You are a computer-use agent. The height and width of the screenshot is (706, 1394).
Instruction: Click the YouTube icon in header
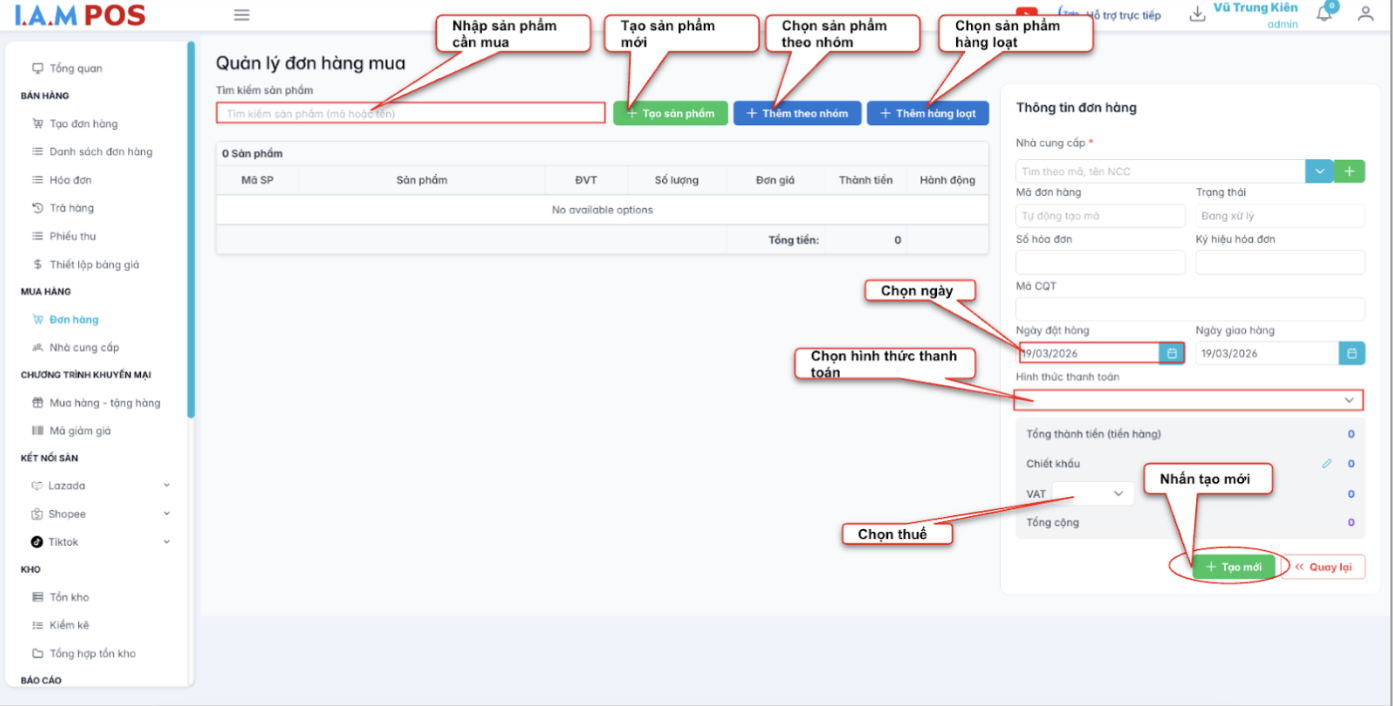(x=1026, y=12)
